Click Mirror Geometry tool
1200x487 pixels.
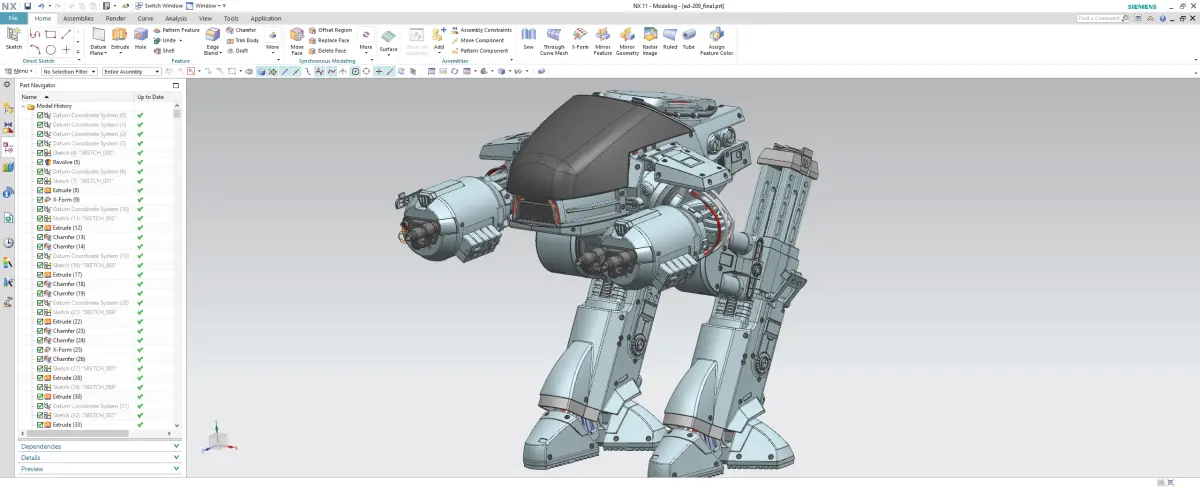pyautogui.click(x=627, y=40)
